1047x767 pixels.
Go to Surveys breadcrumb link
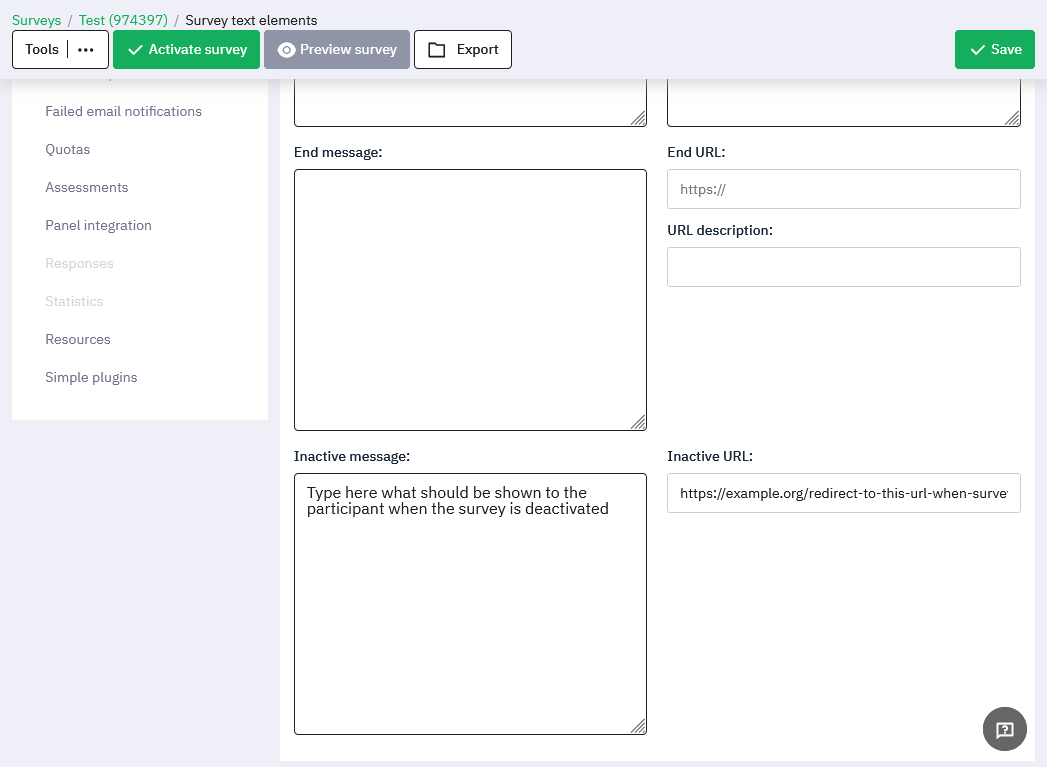[36, 20]
